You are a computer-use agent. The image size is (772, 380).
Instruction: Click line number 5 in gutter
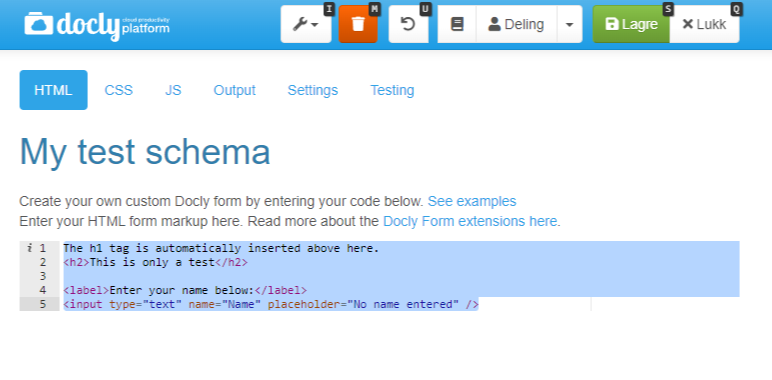coord(42,304)
